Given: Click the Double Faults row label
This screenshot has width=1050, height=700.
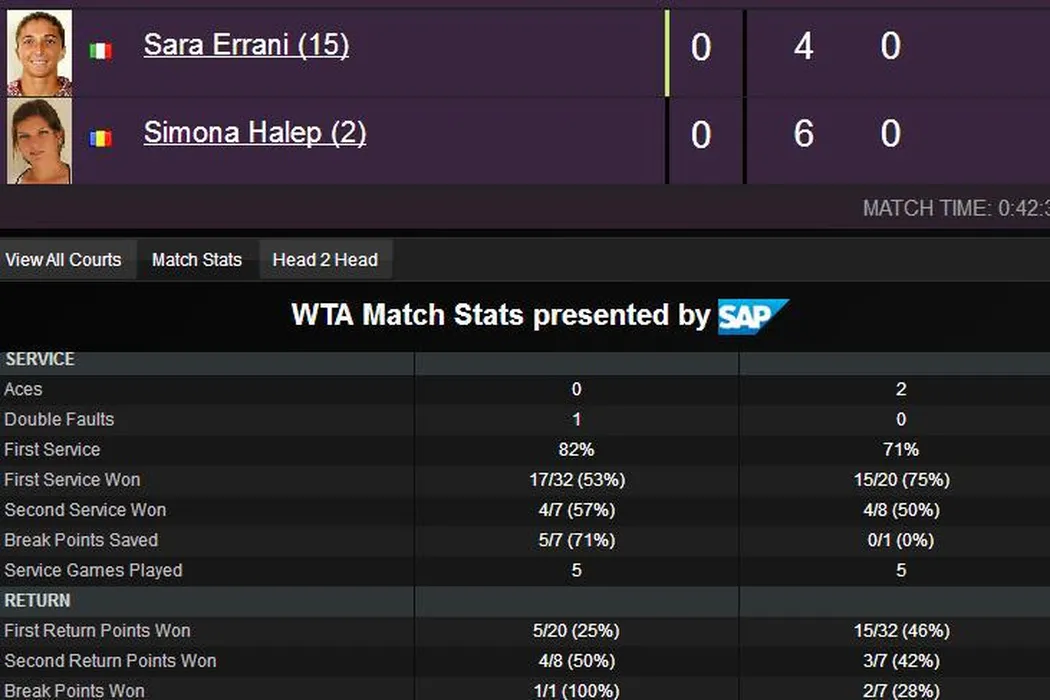Looking at the screenshot, I should point(59,419).
